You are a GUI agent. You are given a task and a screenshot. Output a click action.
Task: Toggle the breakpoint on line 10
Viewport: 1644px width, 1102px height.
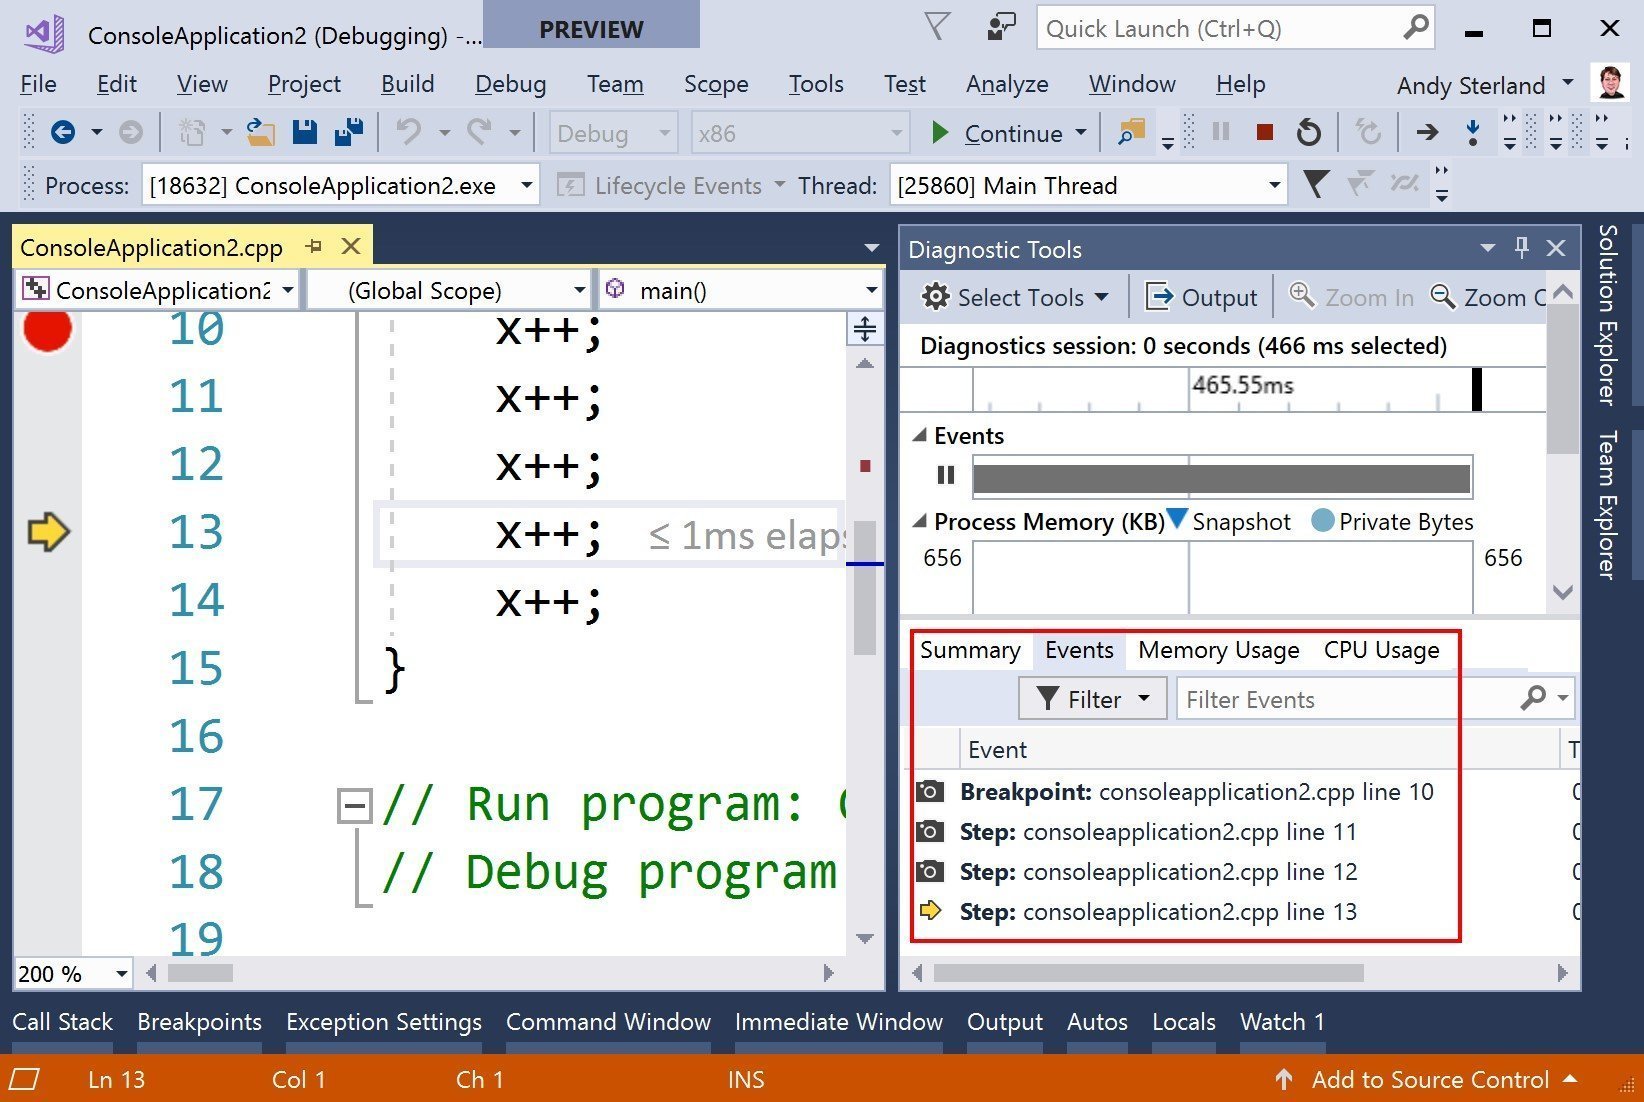47,330
